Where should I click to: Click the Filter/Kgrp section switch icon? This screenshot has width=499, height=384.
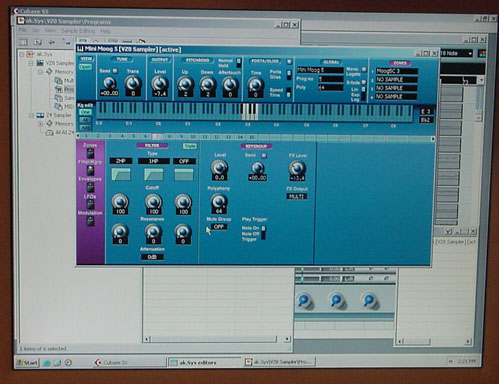tap(90, 170)
